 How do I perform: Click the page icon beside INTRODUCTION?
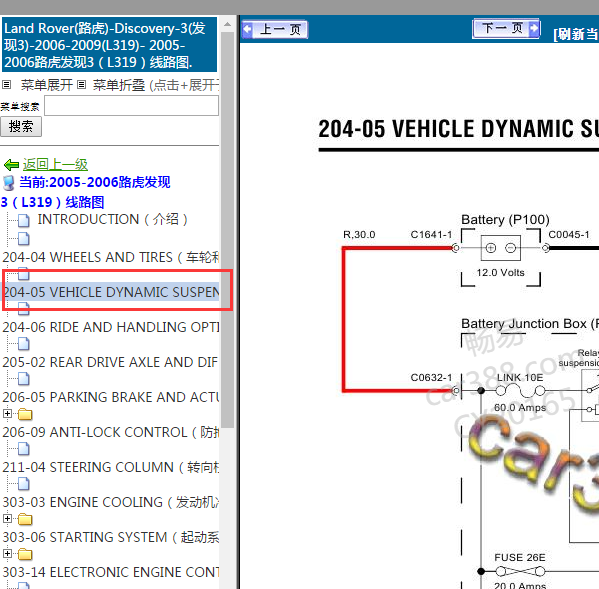(x=24, y=220)
